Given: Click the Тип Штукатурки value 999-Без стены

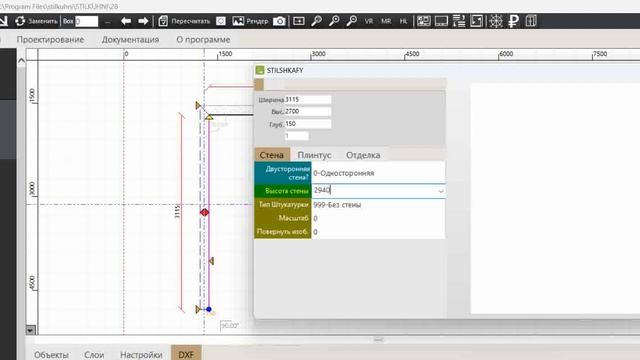Looking at the screenshot, I should [x=378, y=205].
